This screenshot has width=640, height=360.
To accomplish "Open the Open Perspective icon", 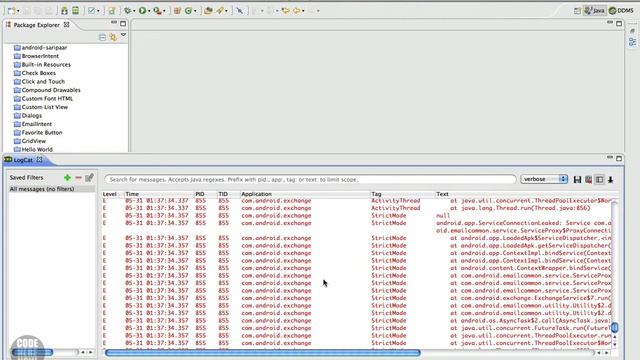I will point(577,11).
